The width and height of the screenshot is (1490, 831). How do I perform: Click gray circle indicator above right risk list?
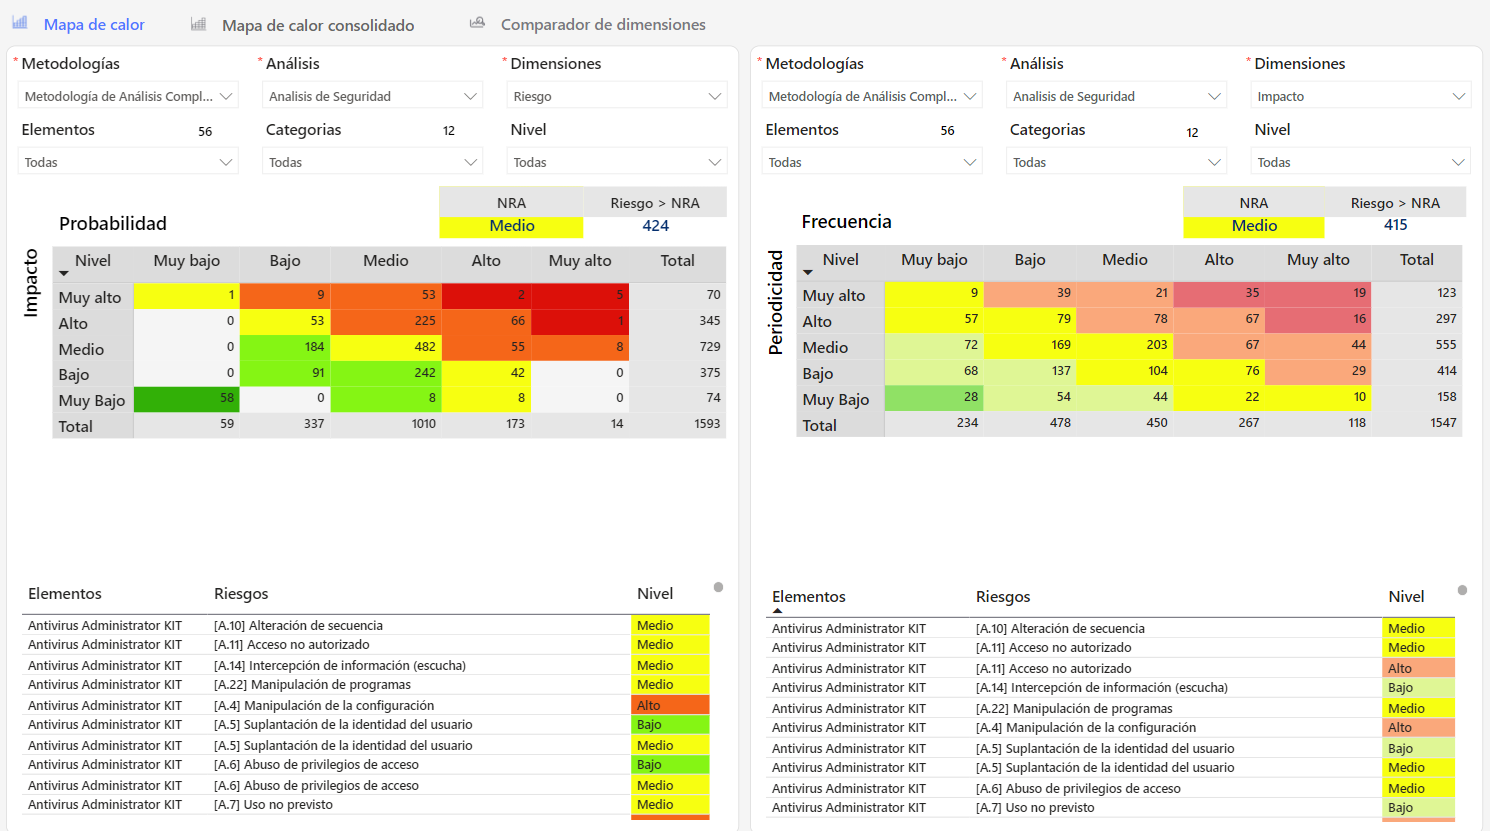point(1462,590)
